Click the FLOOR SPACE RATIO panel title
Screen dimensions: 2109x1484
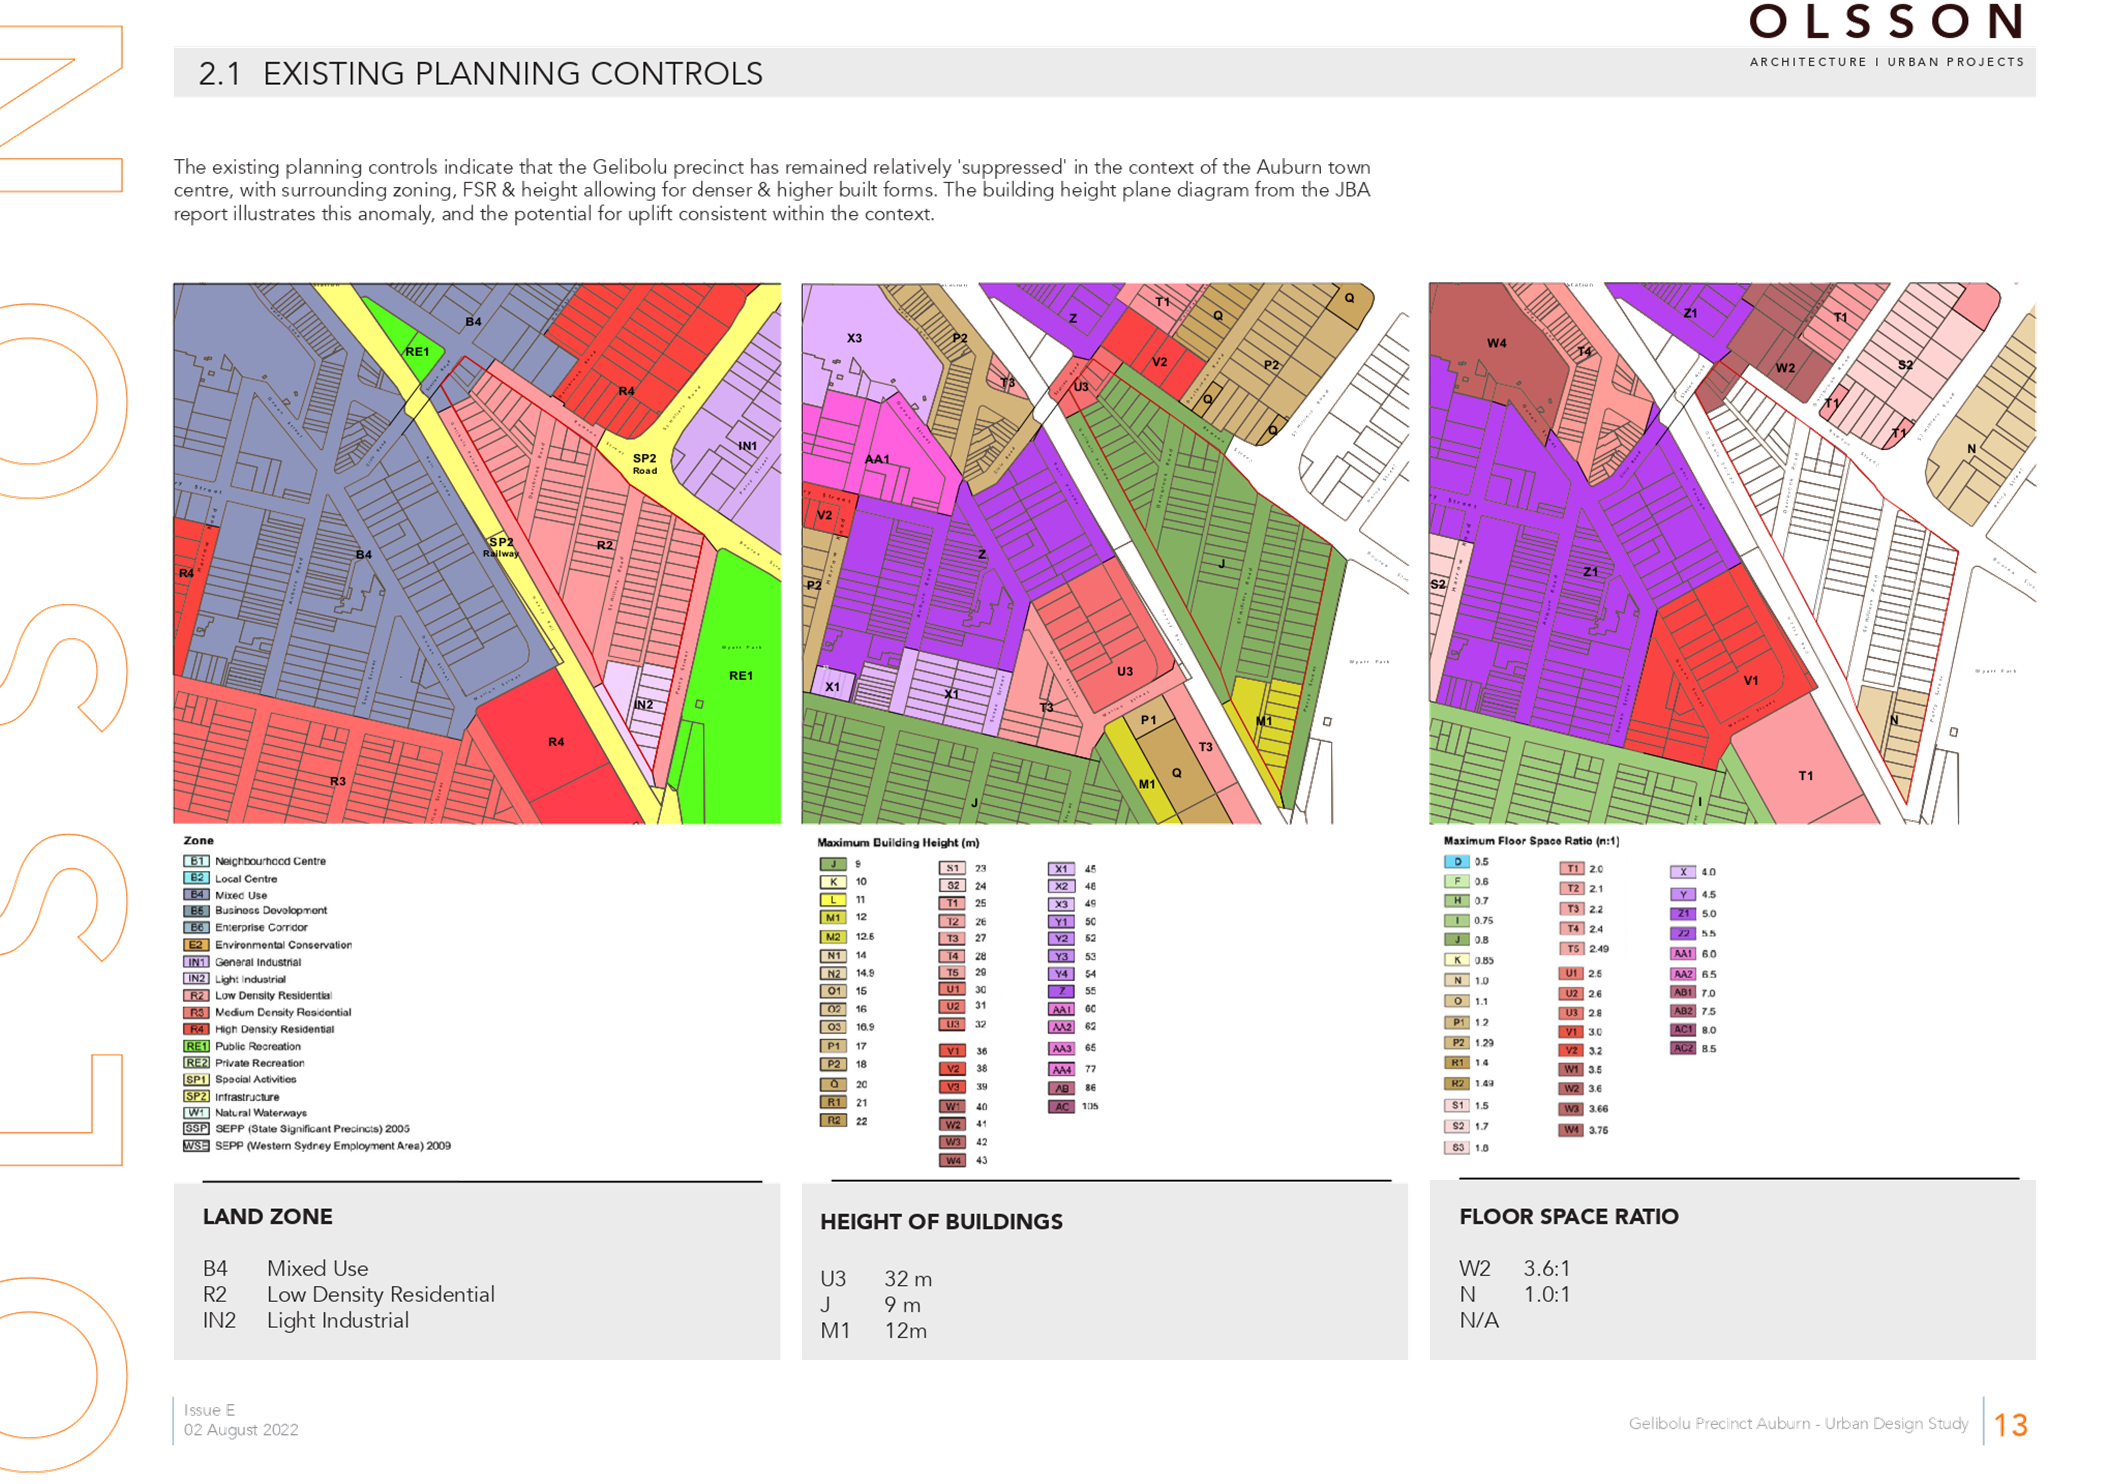[1568, 1217]
